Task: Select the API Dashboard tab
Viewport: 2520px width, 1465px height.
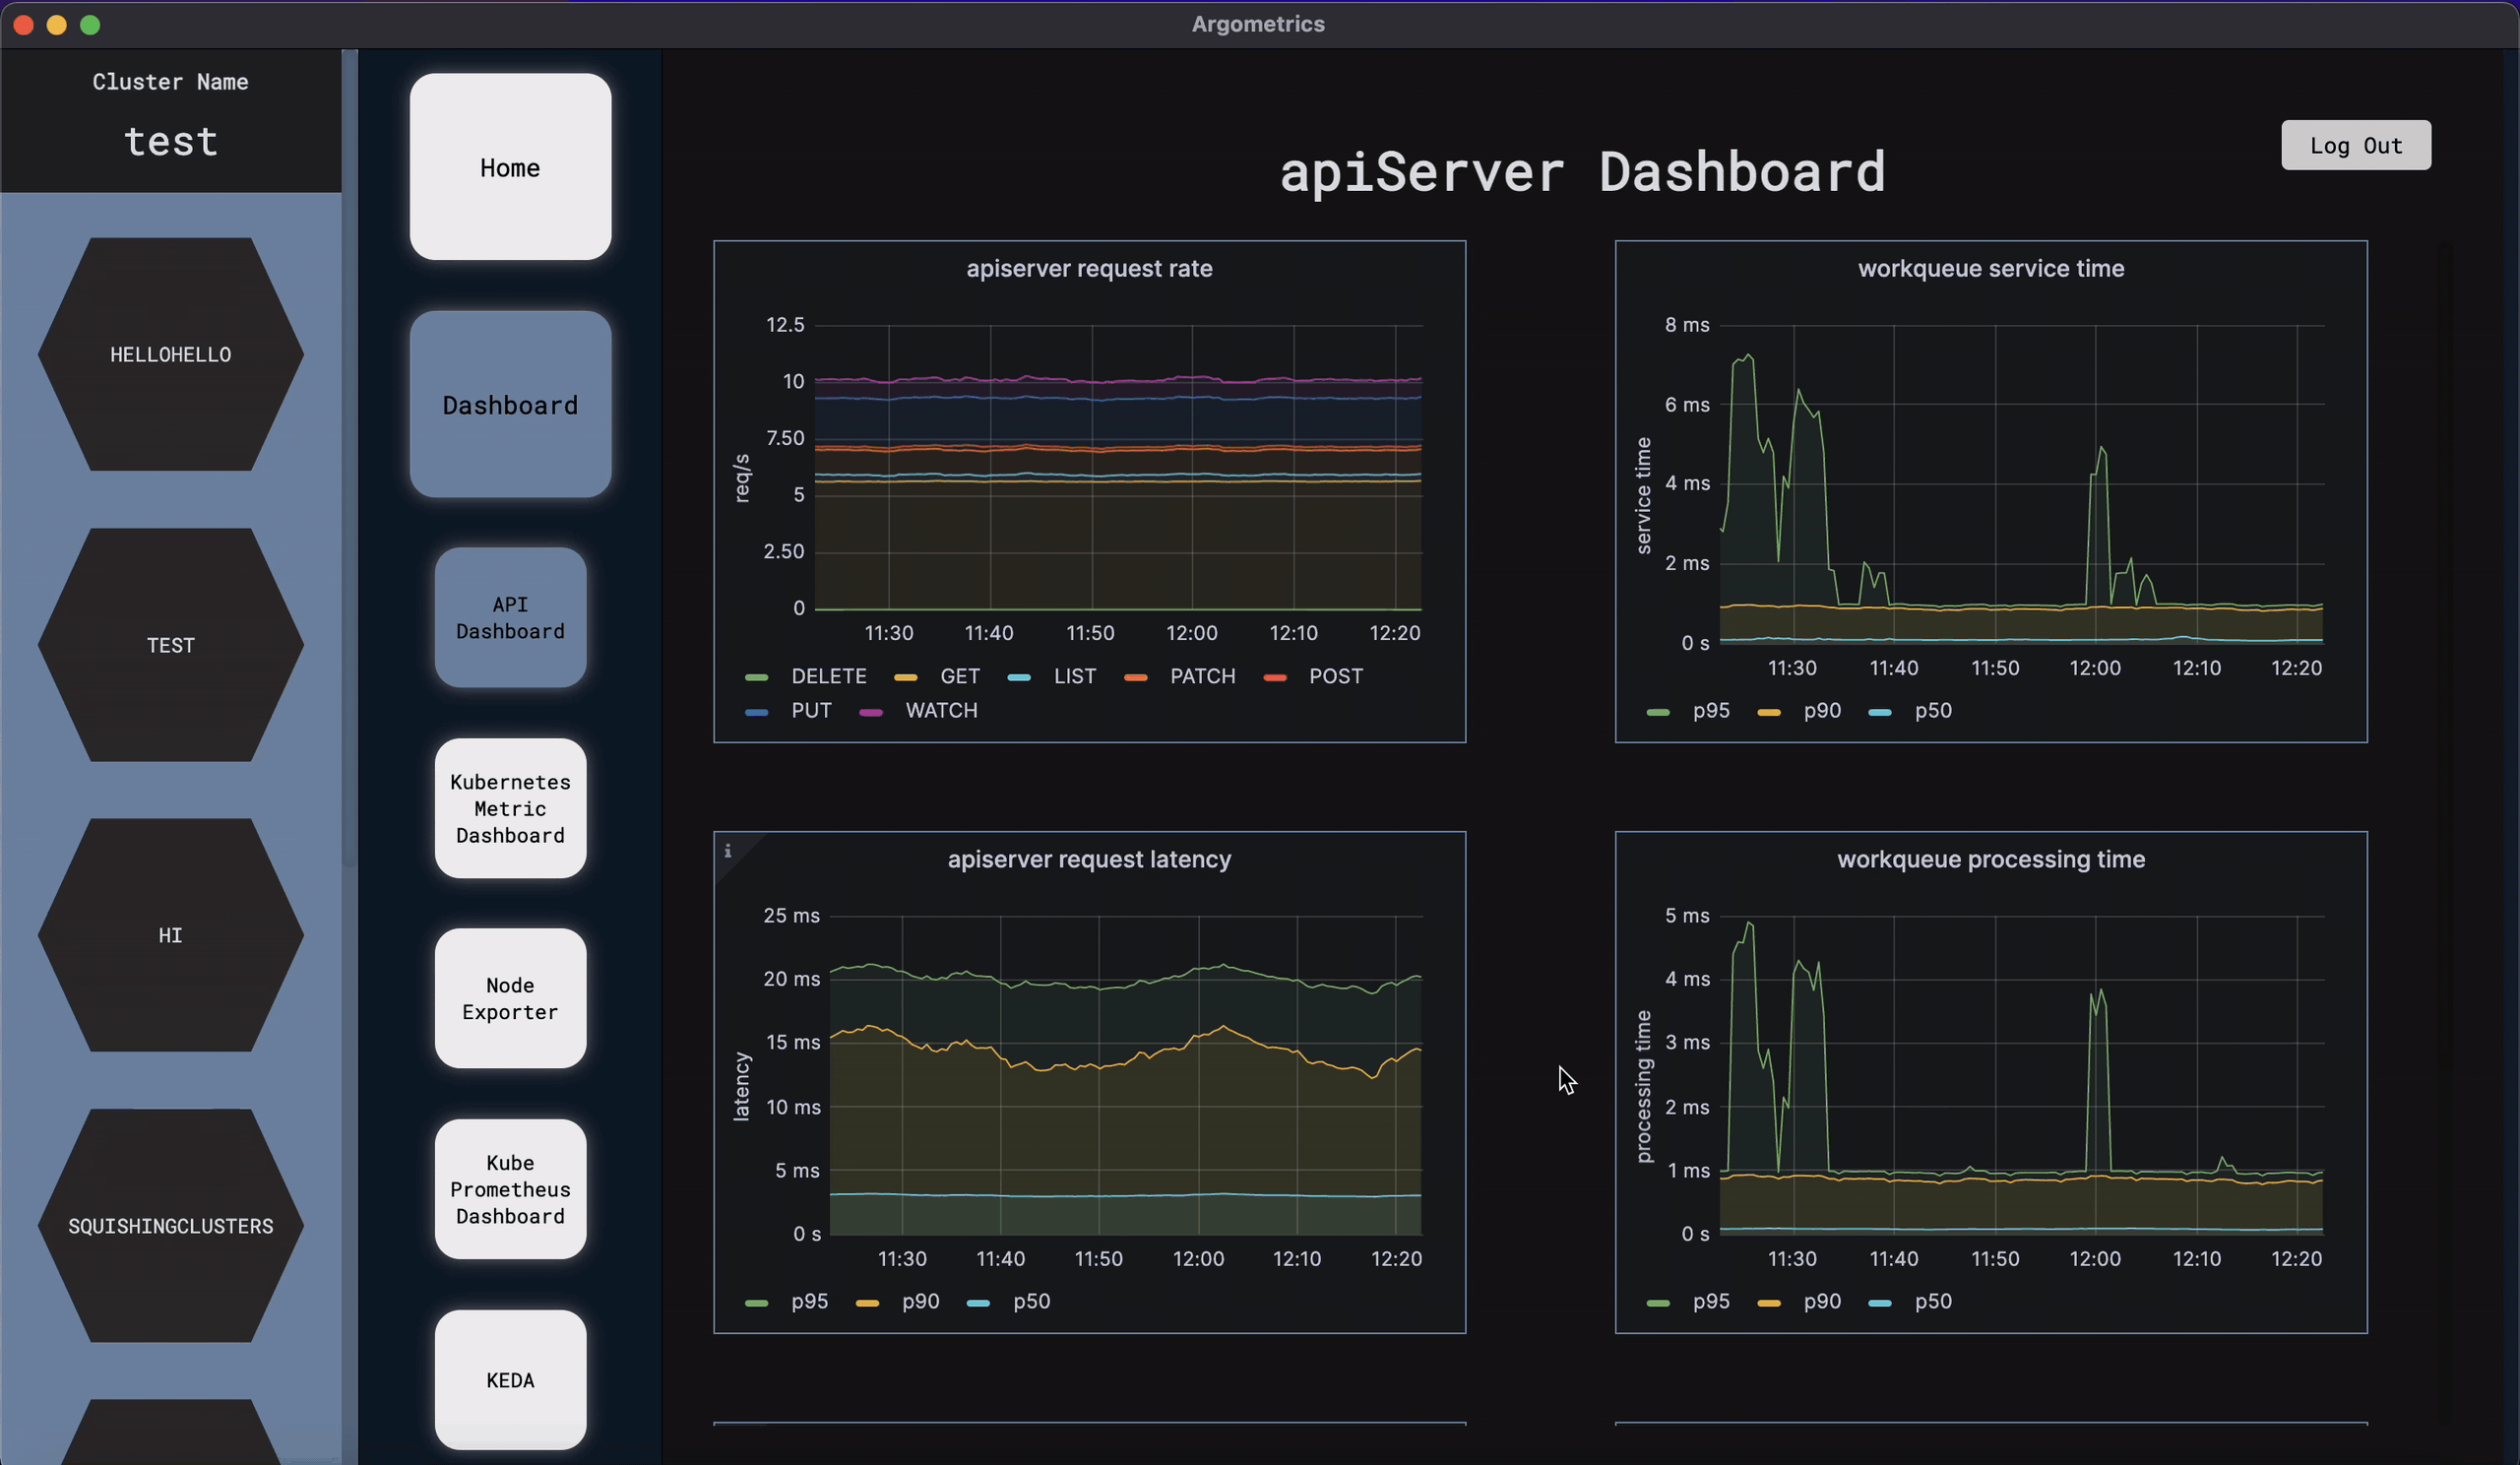Action: (510, 618)
